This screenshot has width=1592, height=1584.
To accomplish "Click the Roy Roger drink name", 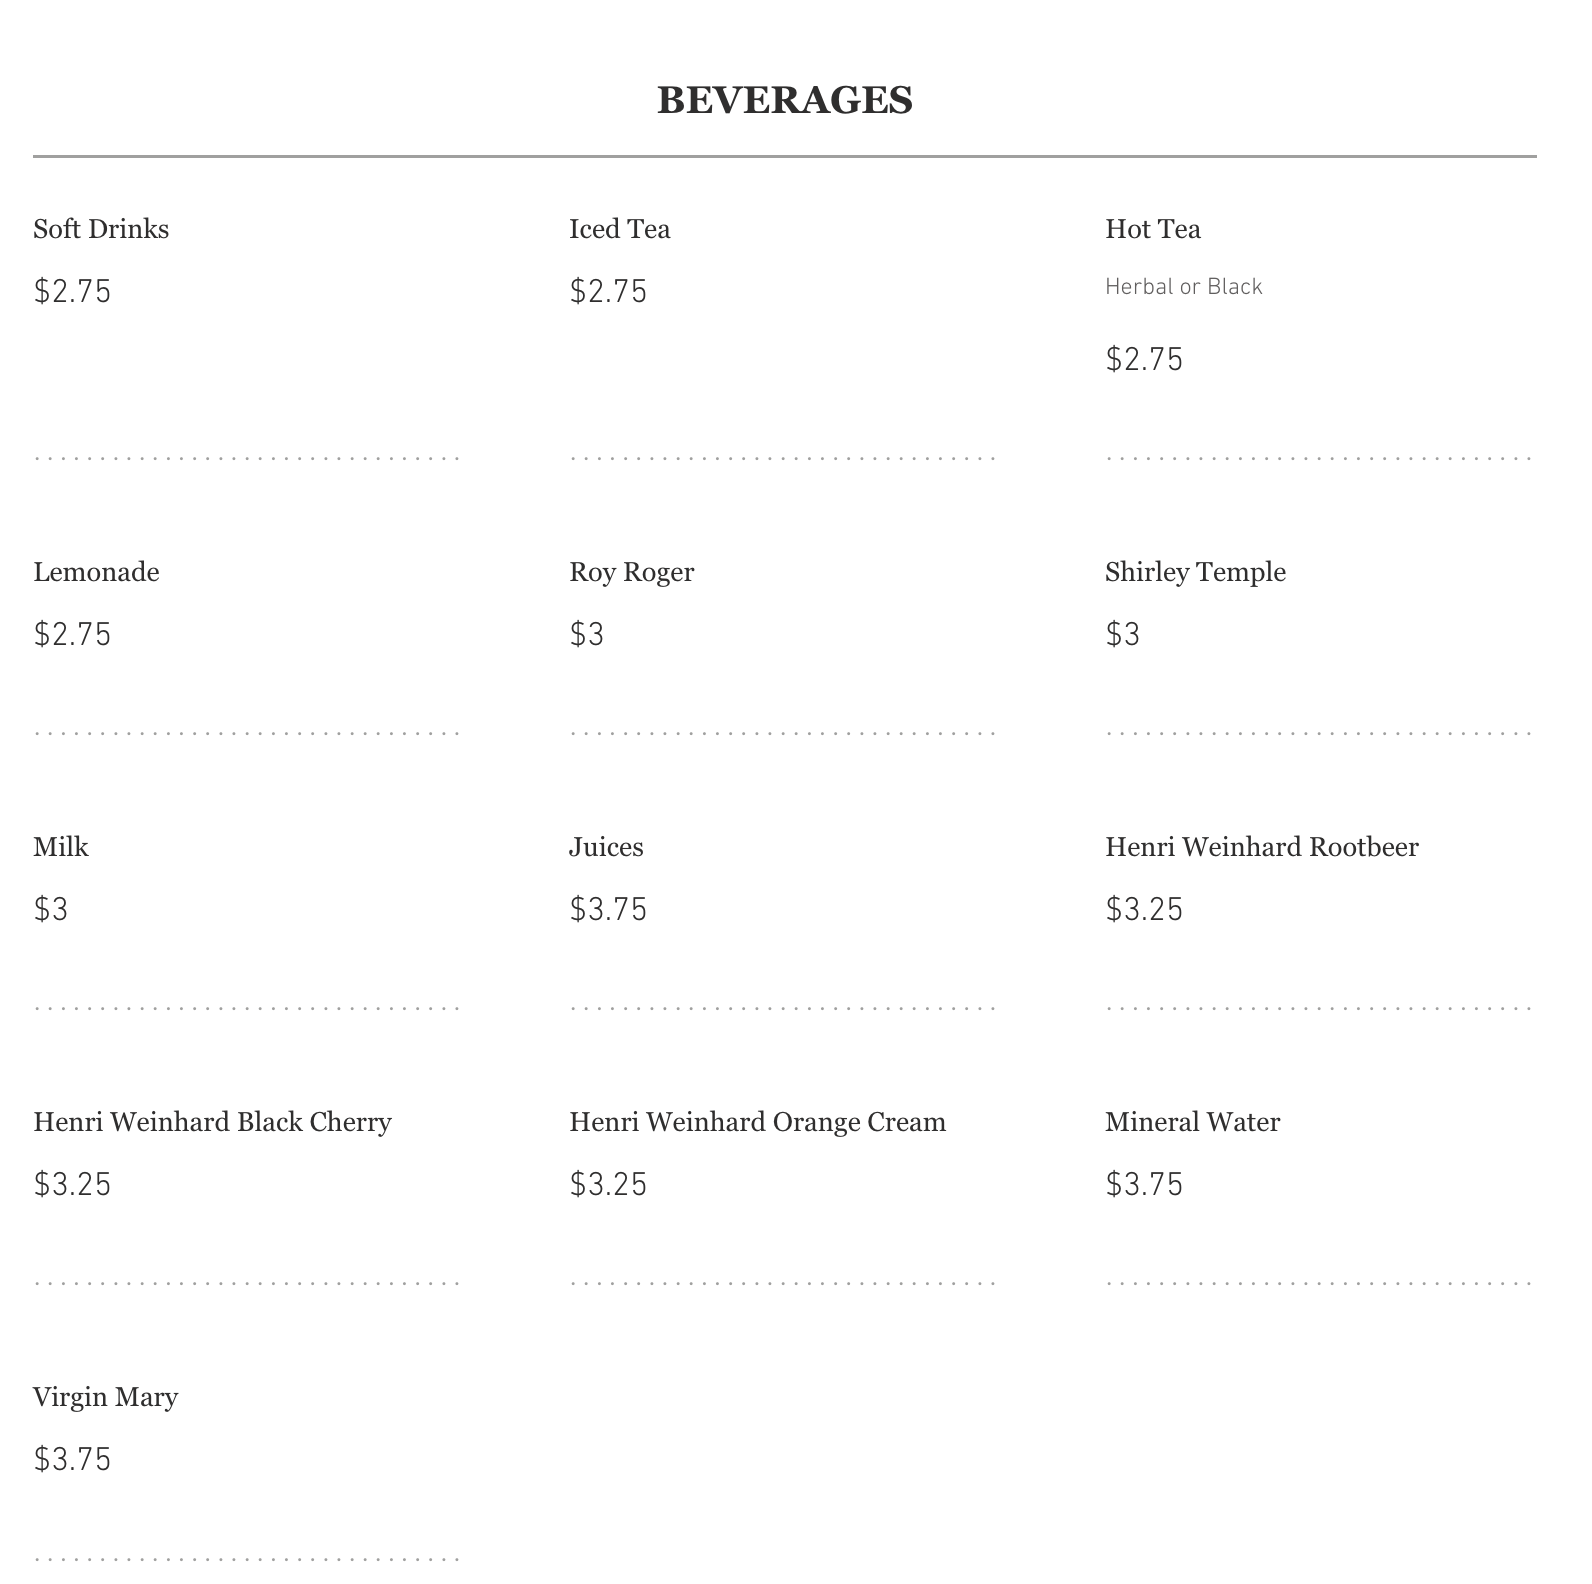I will point(631,572).
